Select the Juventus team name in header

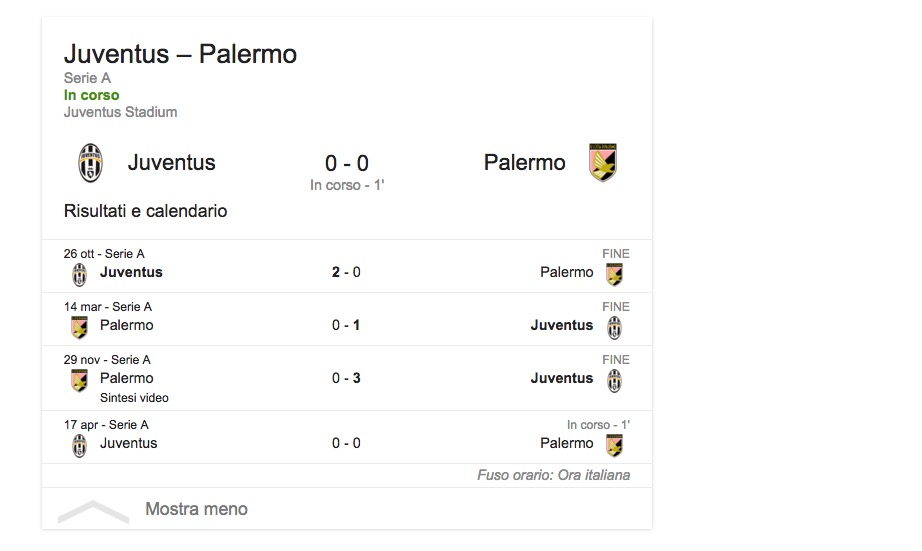(171, 162)
